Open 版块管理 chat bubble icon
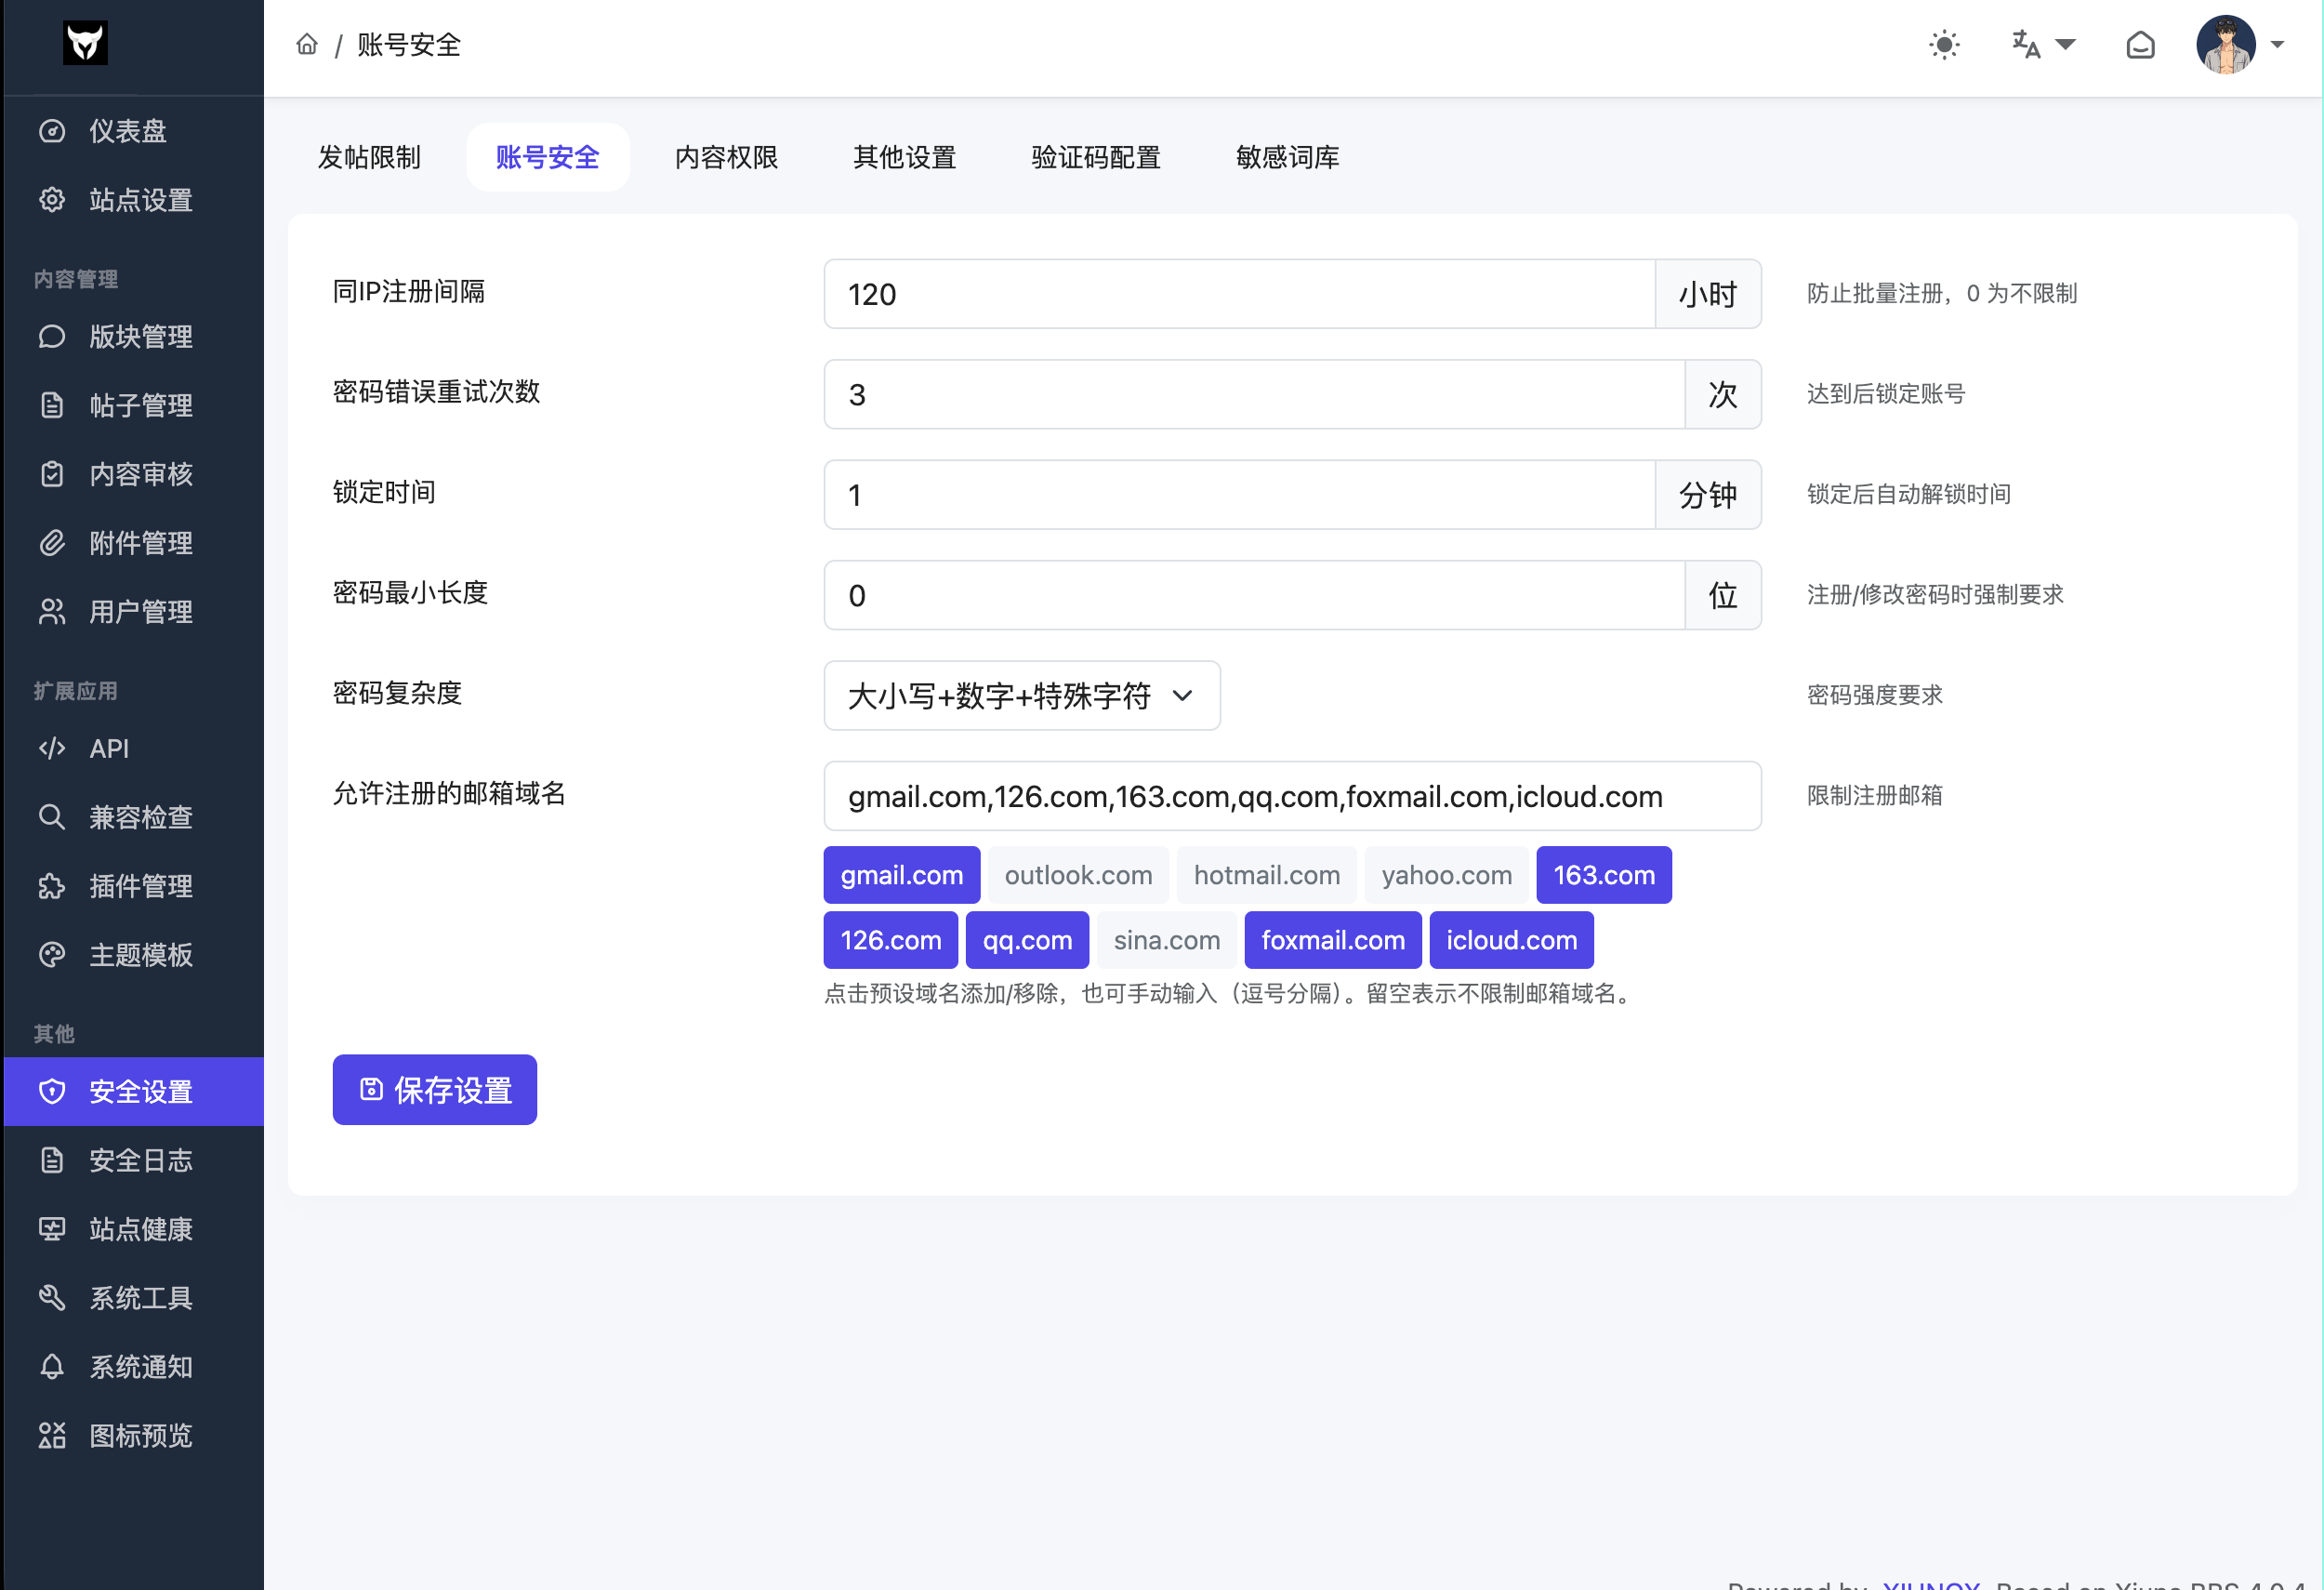The image size is (2324, 1590). tap(52, 337)
